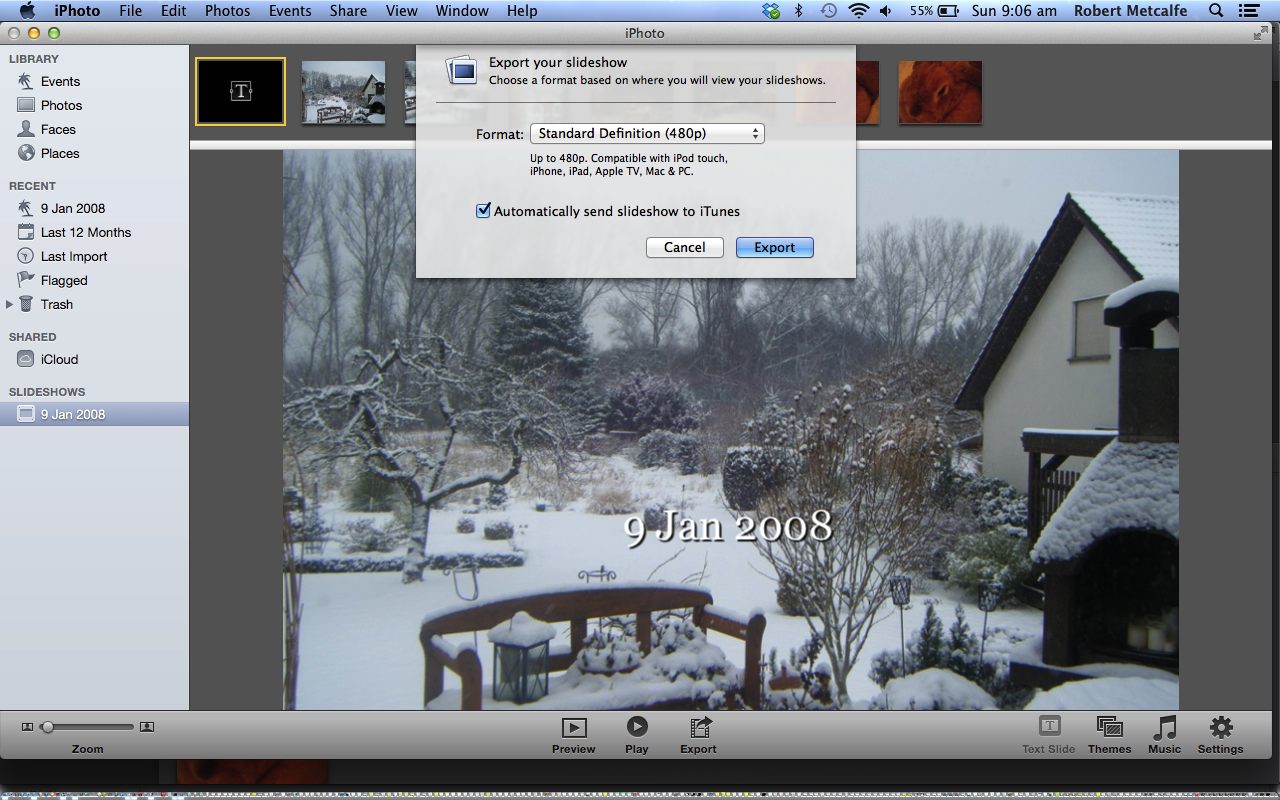This screenshot has height=800, width=1280.
Task: Show Flagged photos
Action: 64,280
